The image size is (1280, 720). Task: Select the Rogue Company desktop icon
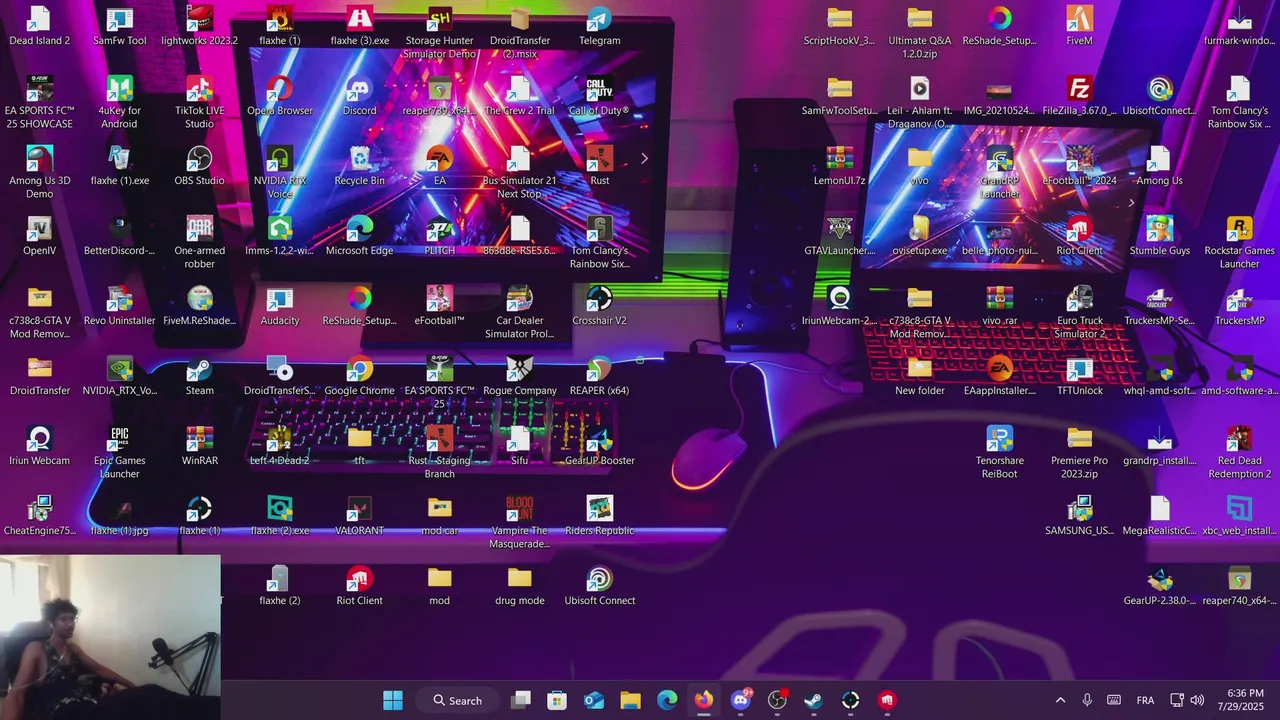tap(519, 377)
